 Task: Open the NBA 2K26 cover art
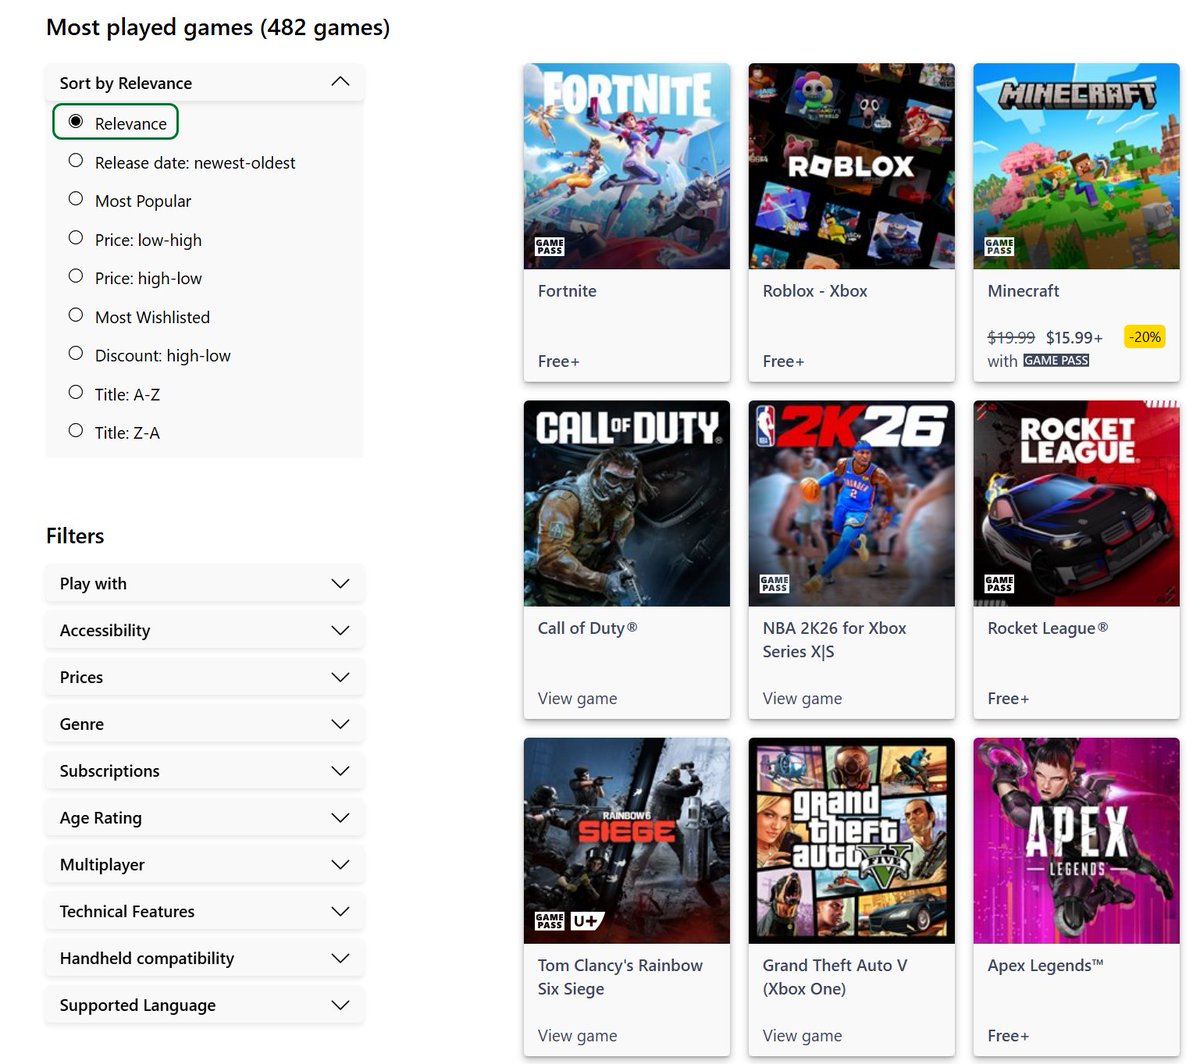coord(852,503)
